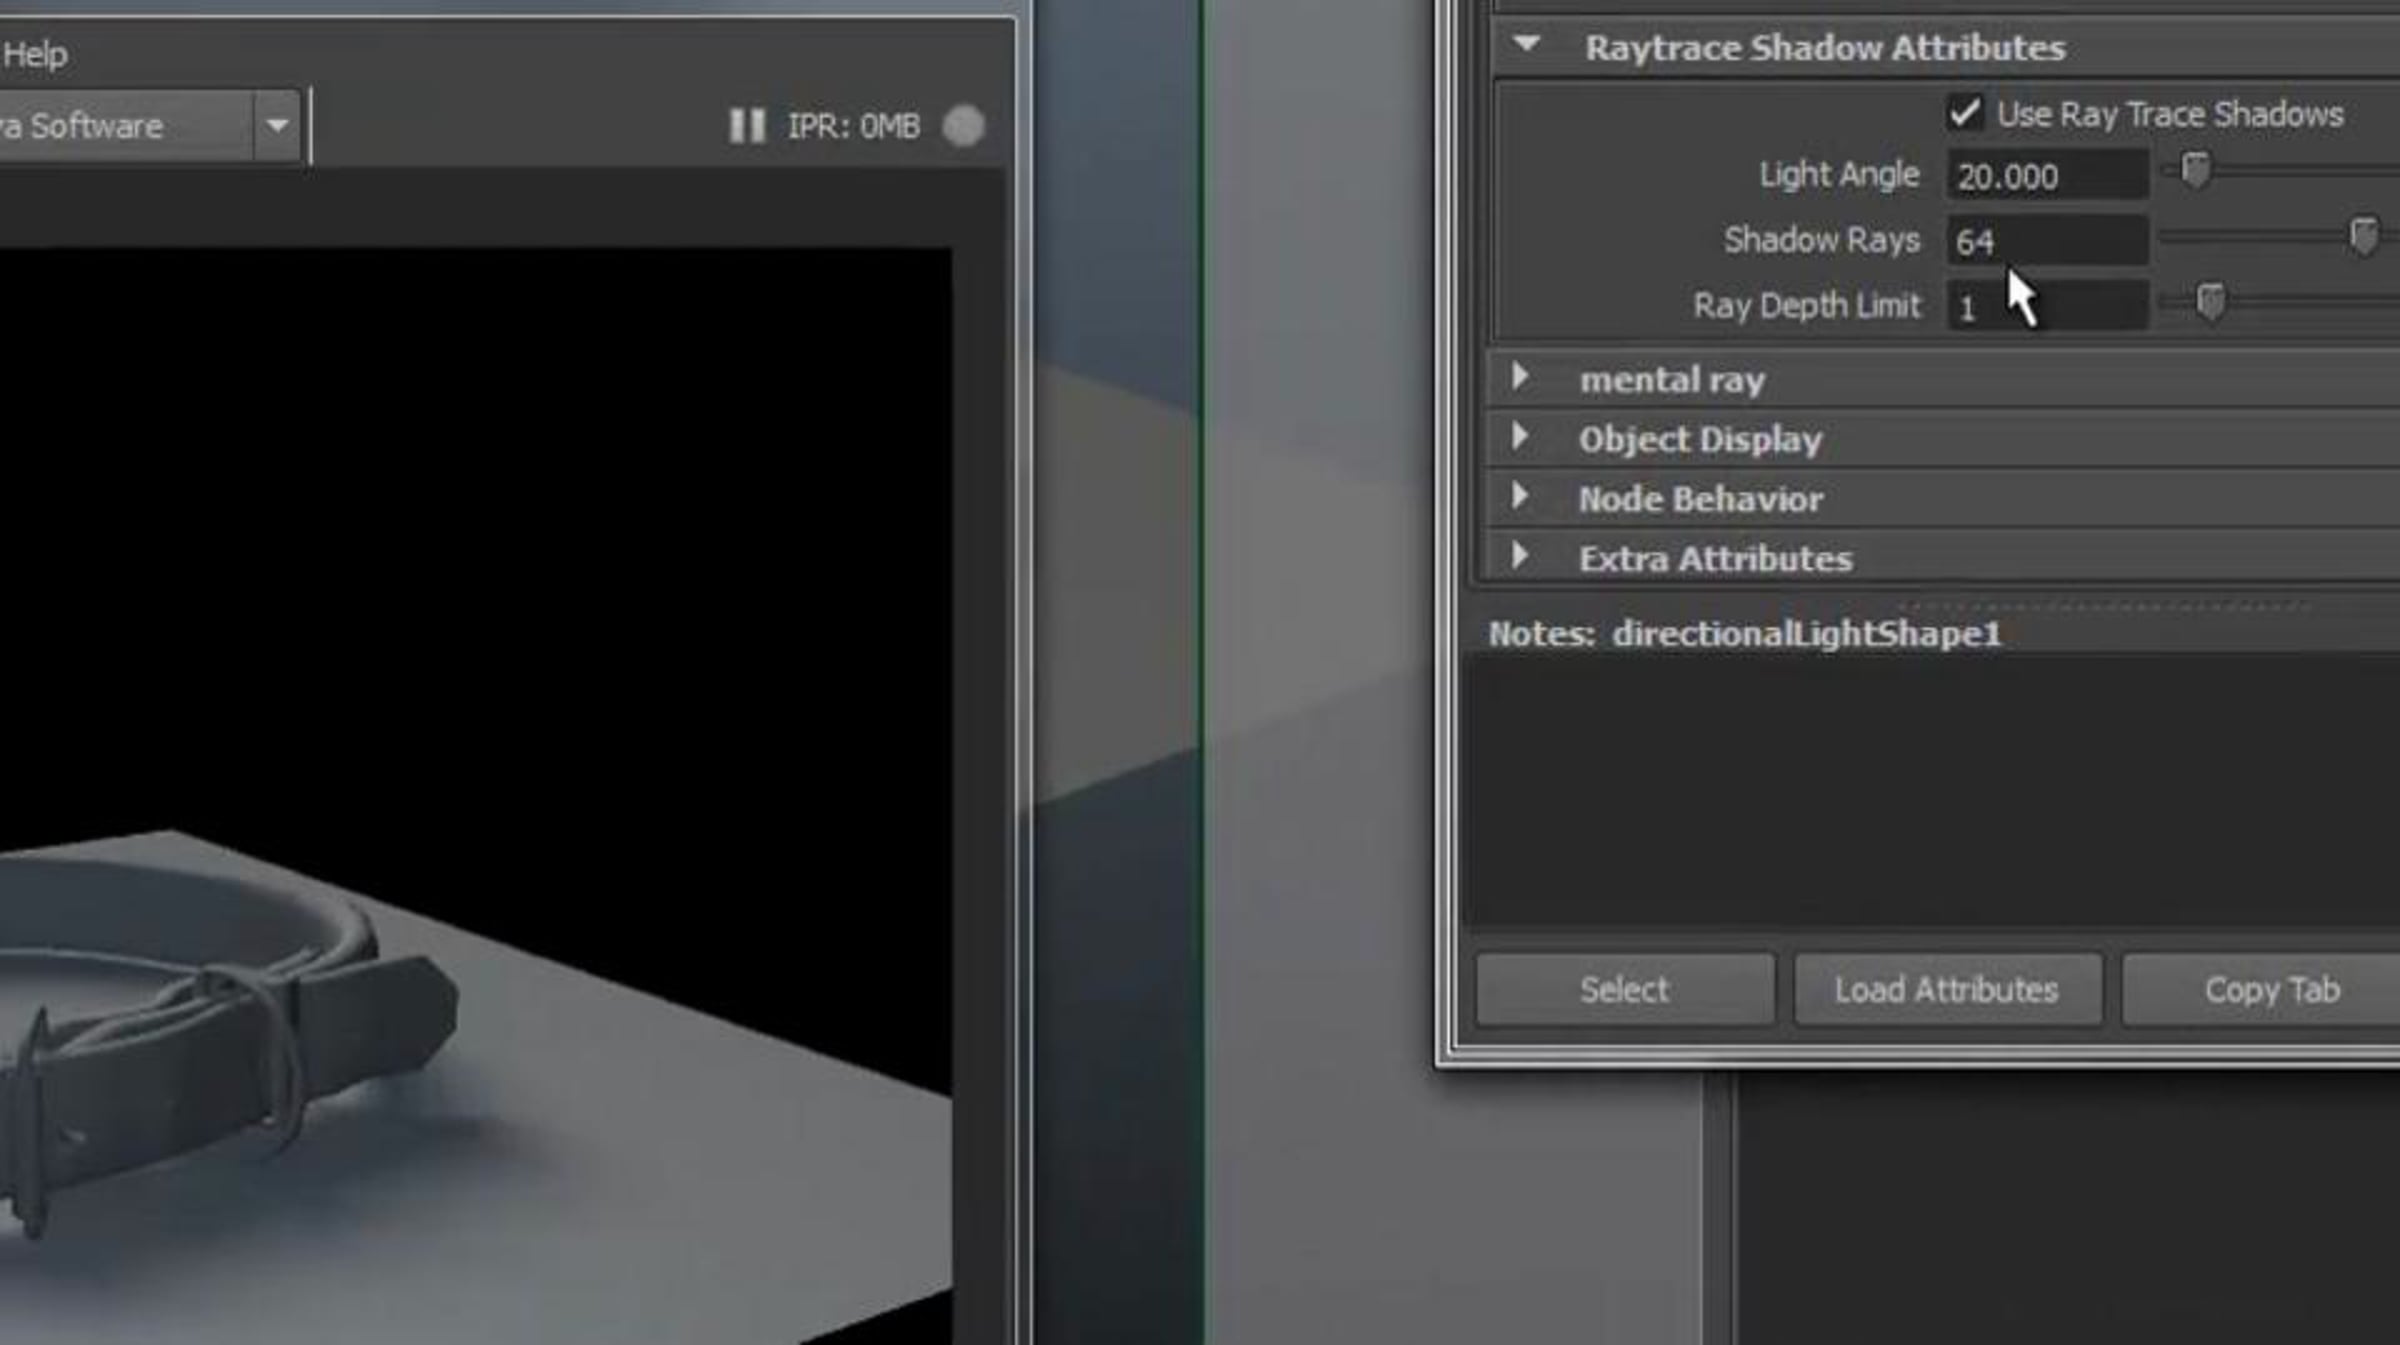
Task: Click the Ray Depth Limit field
Action: (2047, 306)
